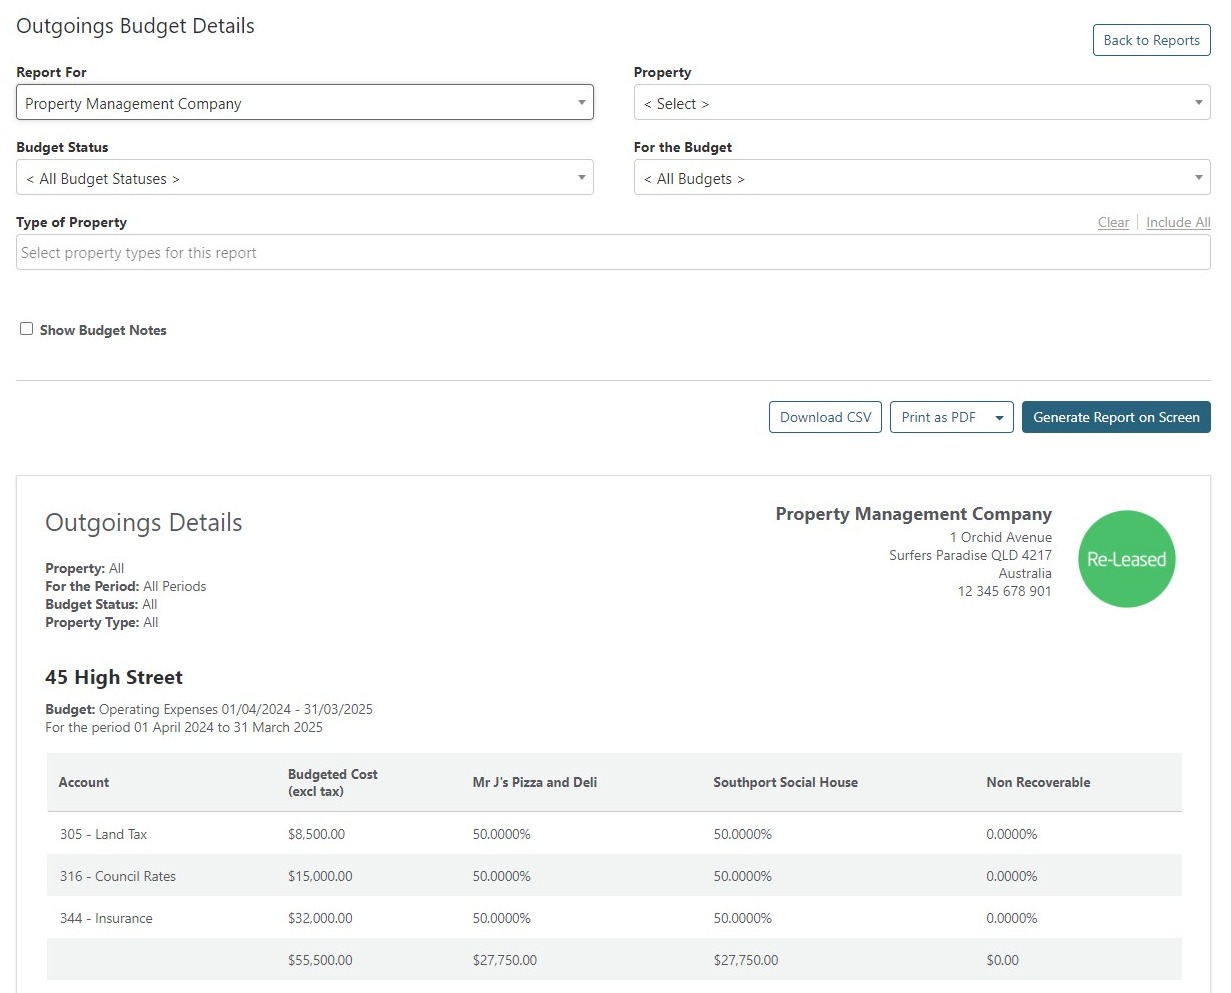1231x993 pixels.
Task: Click the Land Tax Non Recoverable 0.0000%
Action: tap(1011, 834)
